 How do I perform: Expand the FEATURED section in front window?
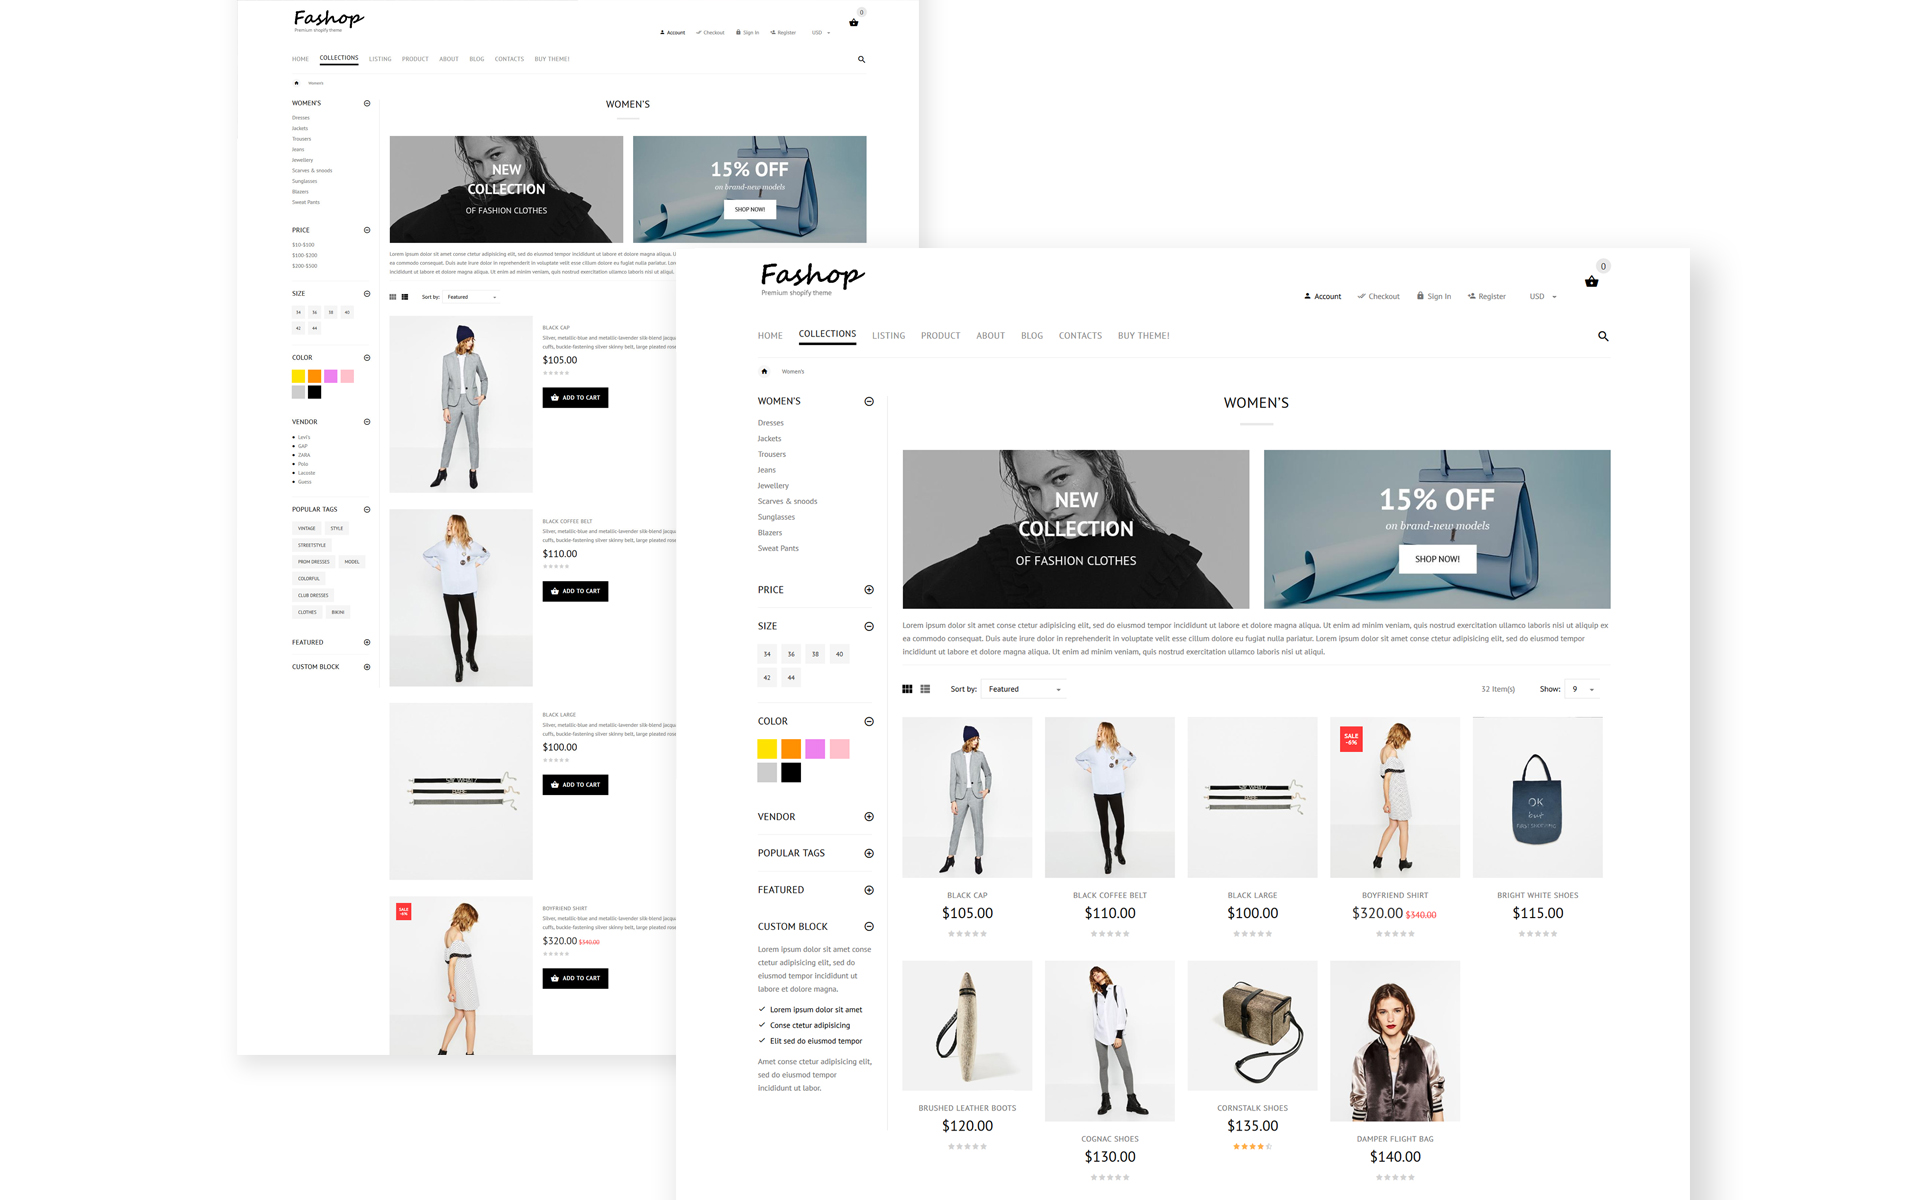click(868, 890)
